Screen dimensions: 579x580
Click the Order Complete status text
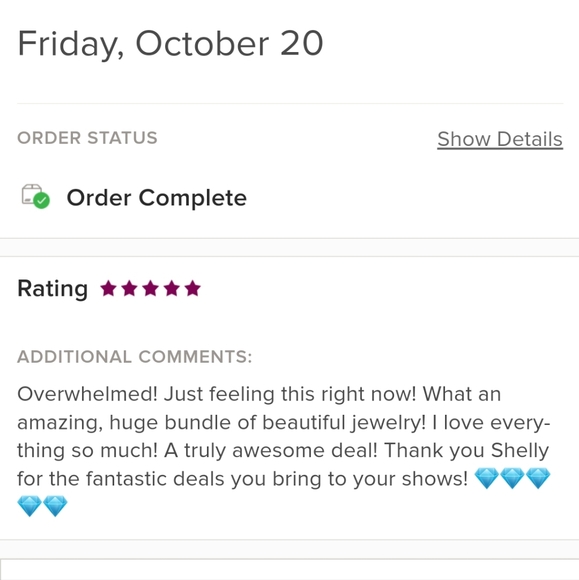pyautogui.click(x=156, y=198)
